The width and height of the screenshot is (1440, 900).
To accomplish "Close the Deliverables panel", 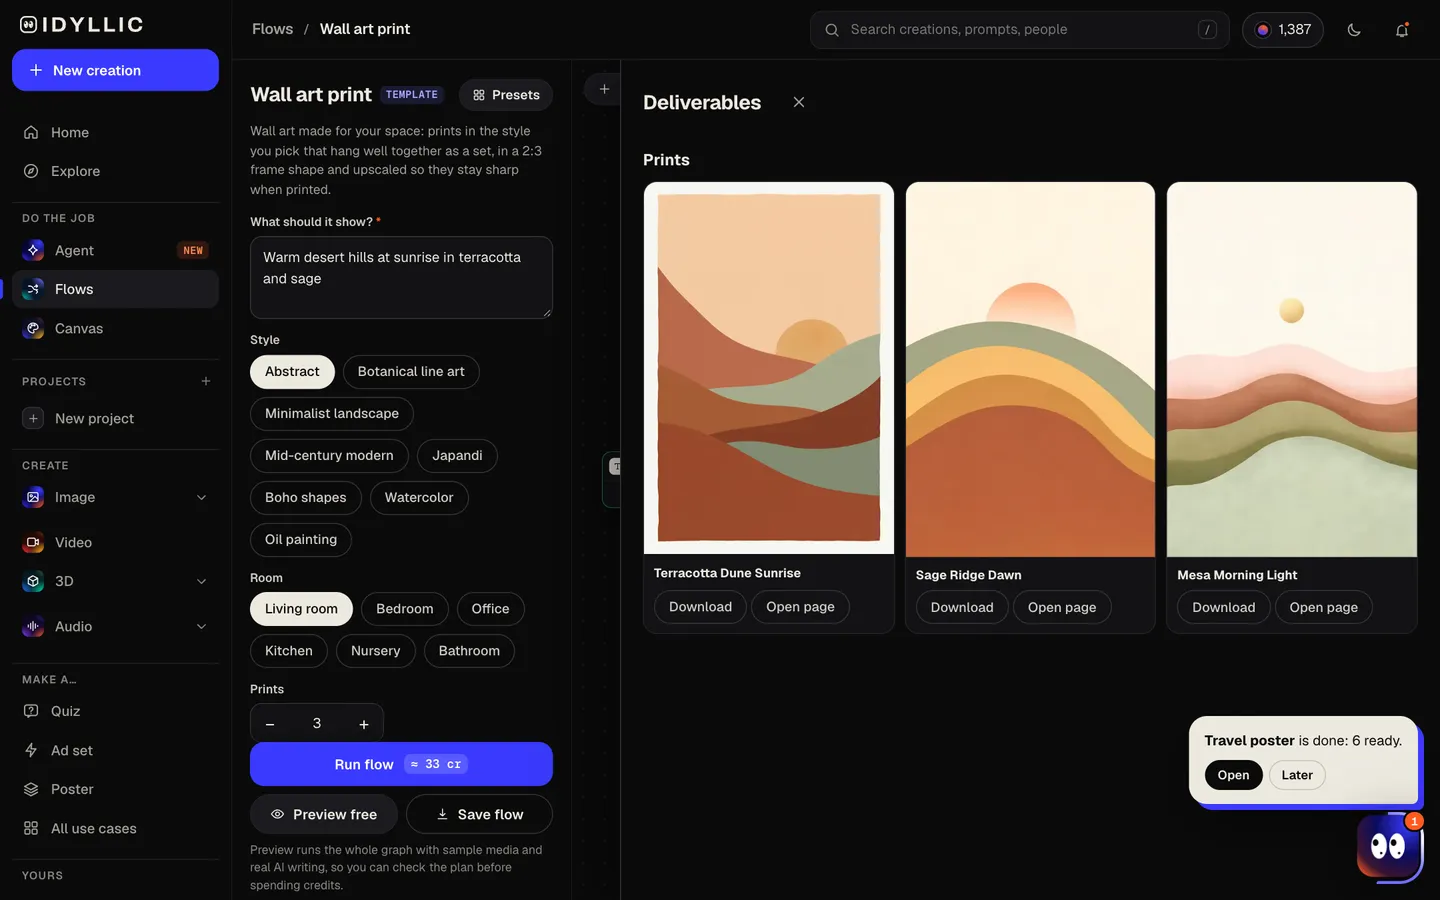I will 798,102.
